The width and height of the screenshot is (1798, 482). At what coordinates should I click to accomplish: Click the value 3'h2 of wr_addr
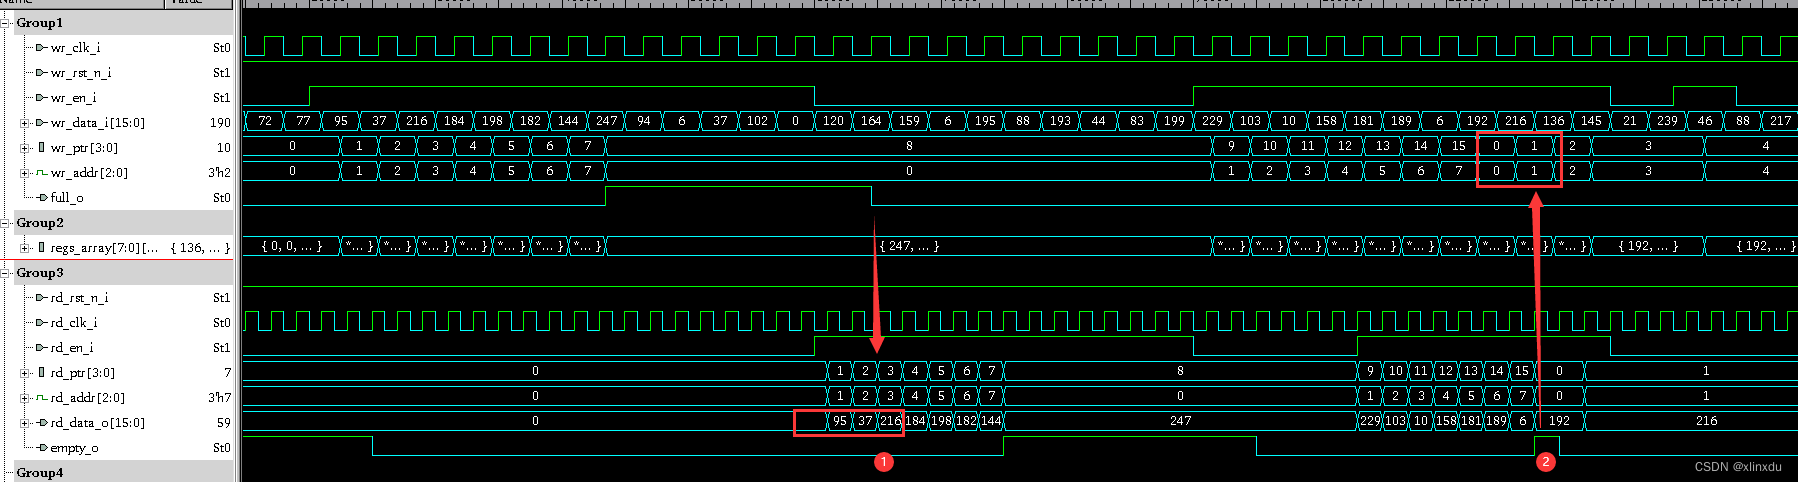[219, 172]
